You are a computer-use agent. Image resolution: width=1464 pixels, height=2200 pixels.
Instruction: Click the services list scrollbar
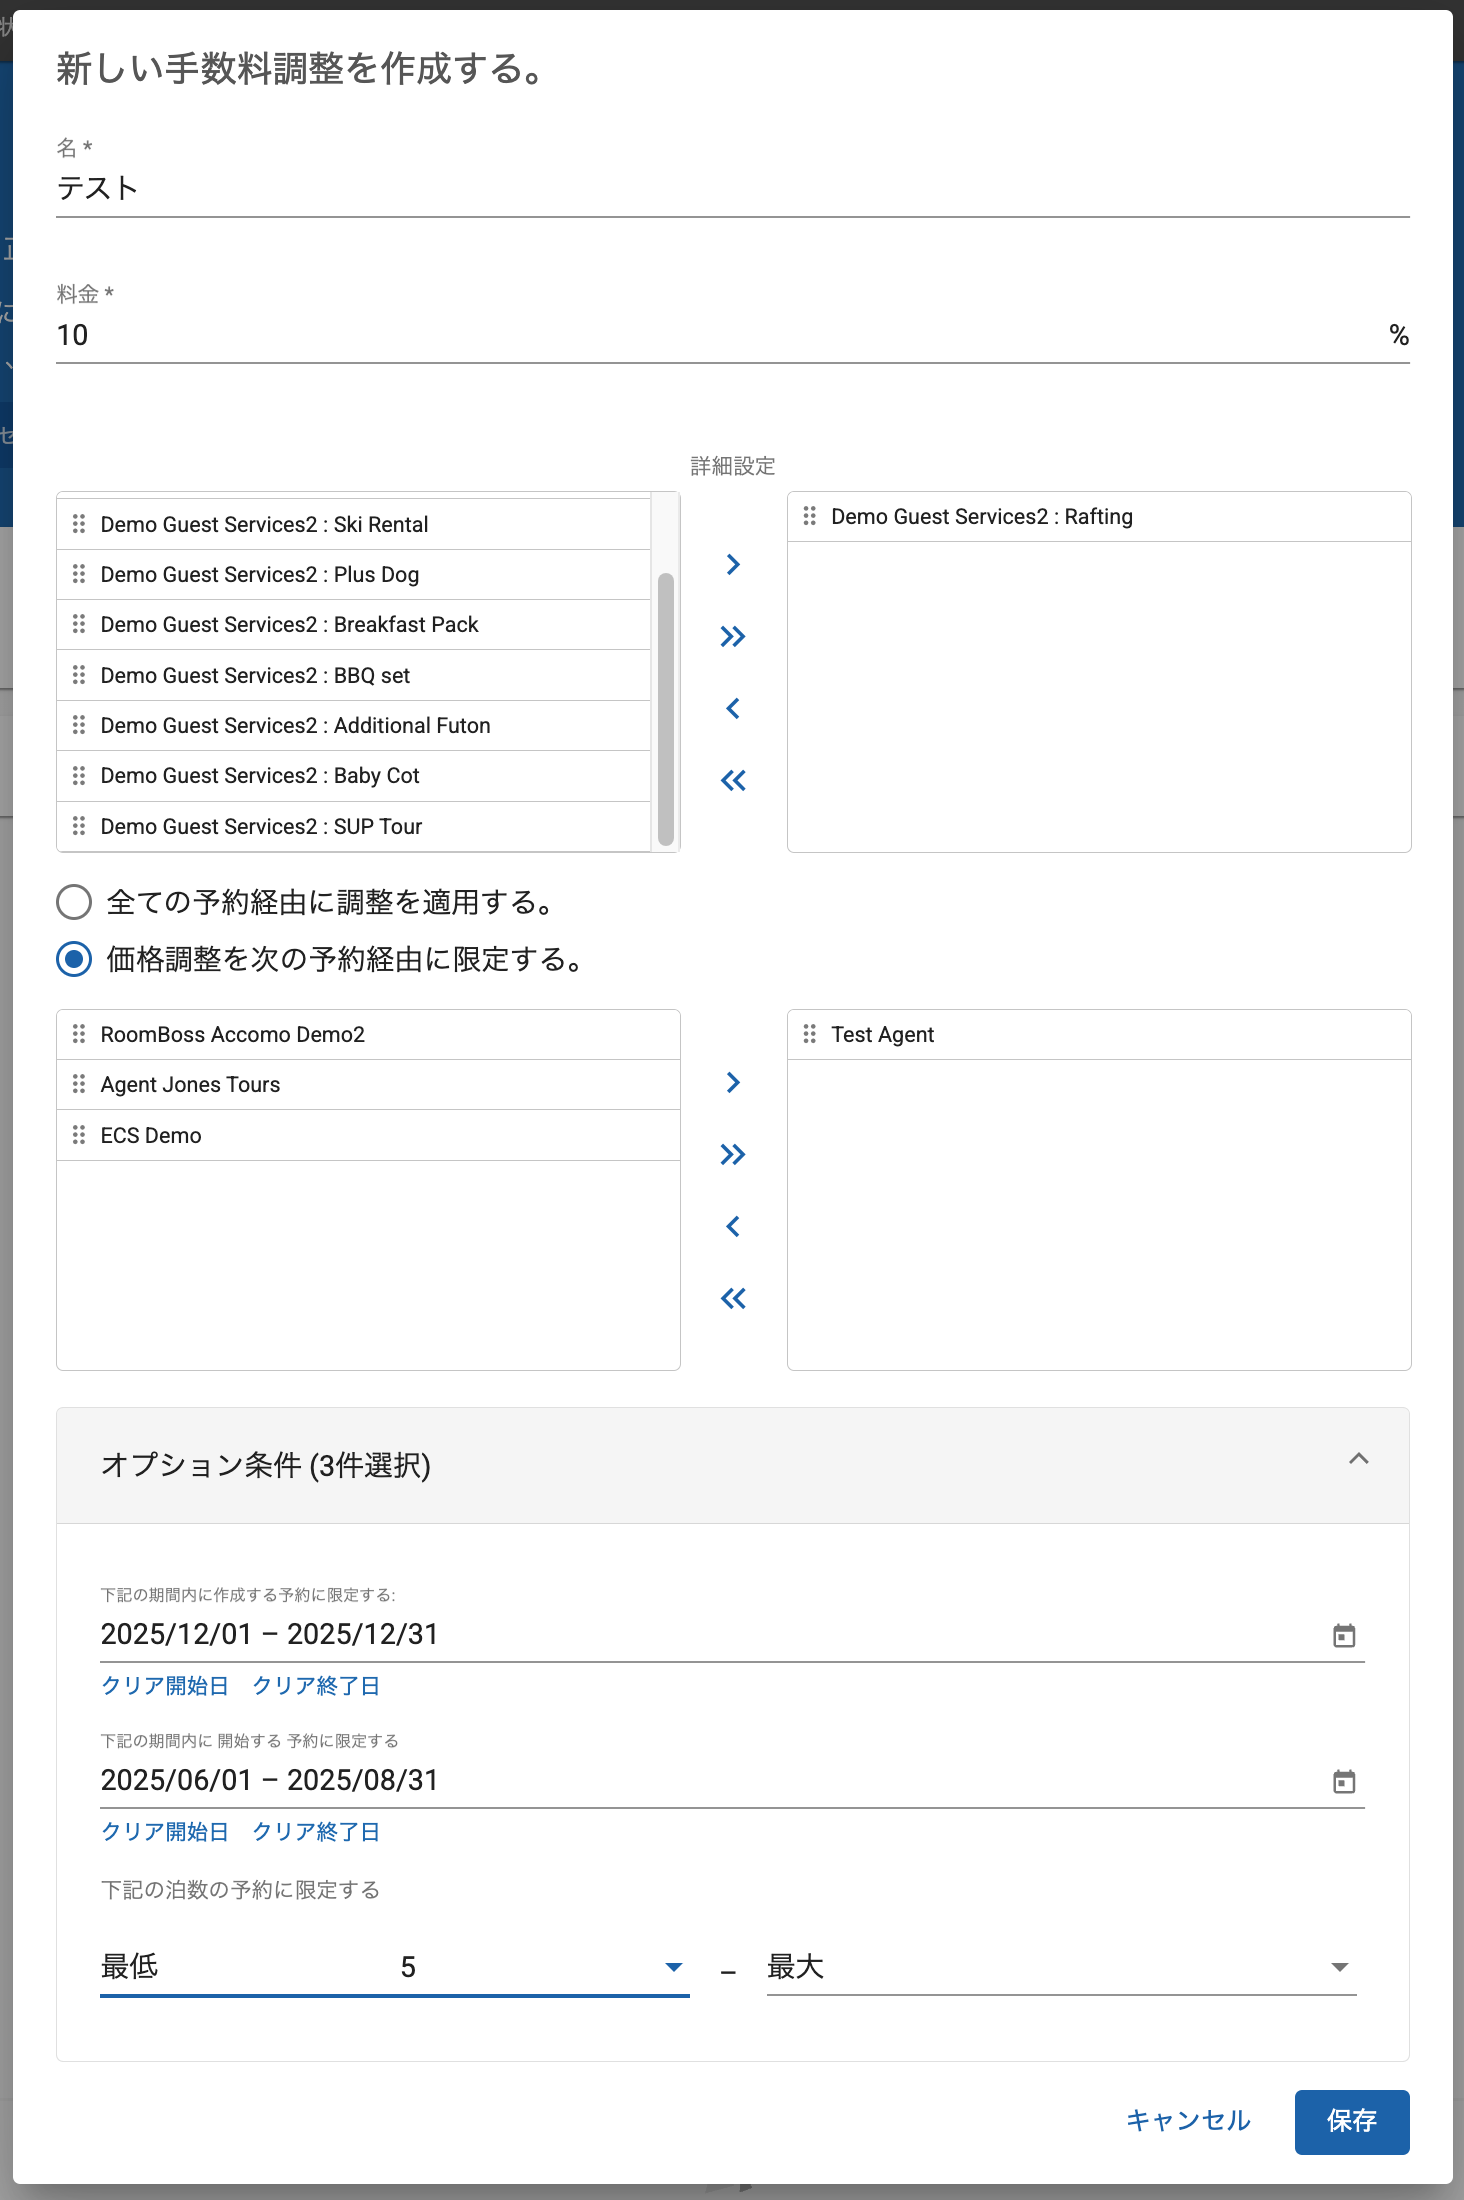[x=666, y=708]
